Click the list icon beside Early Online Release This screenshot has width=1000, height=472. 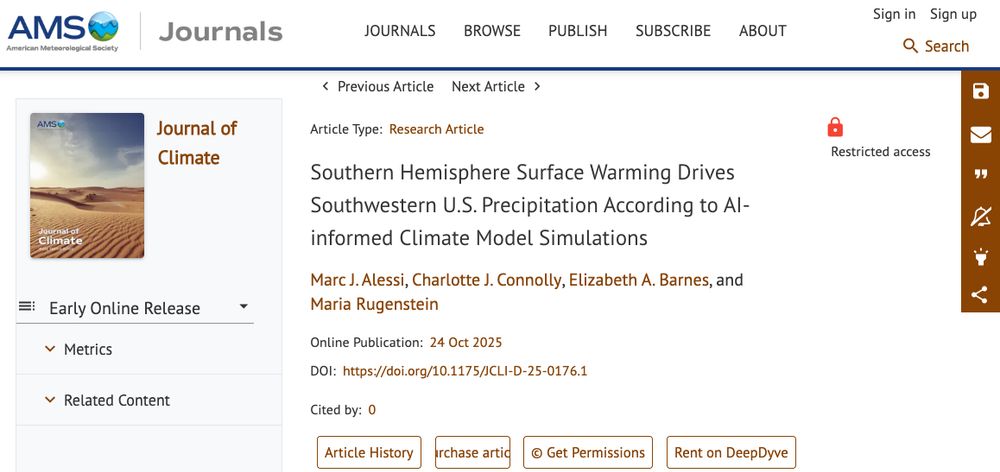tap(27, 307)
